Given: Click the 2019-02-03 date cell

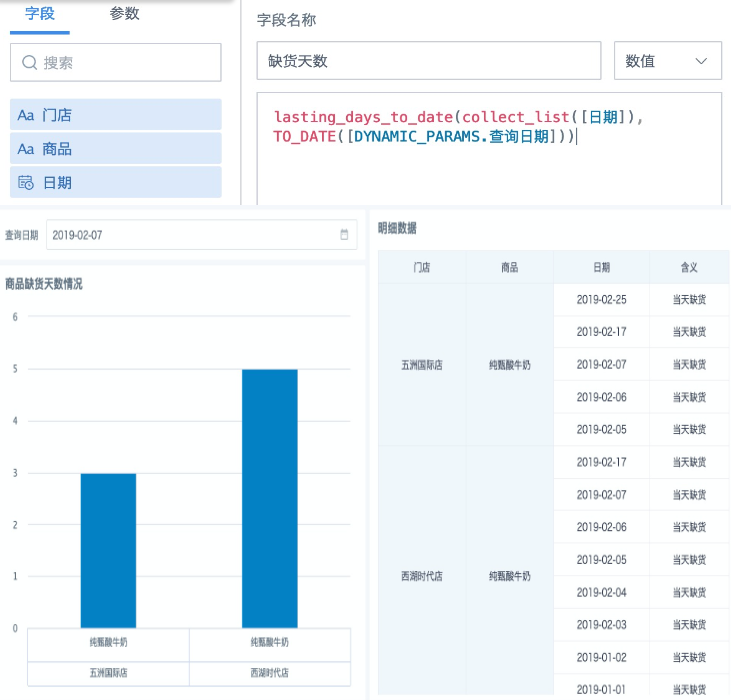Looking at the screenshot, I should point(601,625).
